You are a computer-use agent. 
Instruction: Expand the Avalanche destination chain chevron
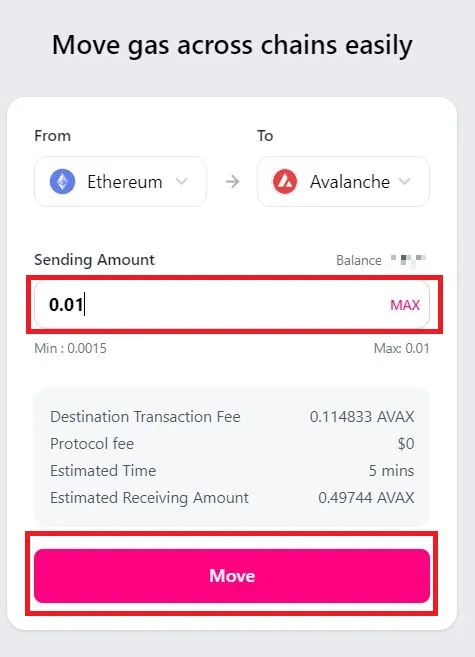click(404, 181)
